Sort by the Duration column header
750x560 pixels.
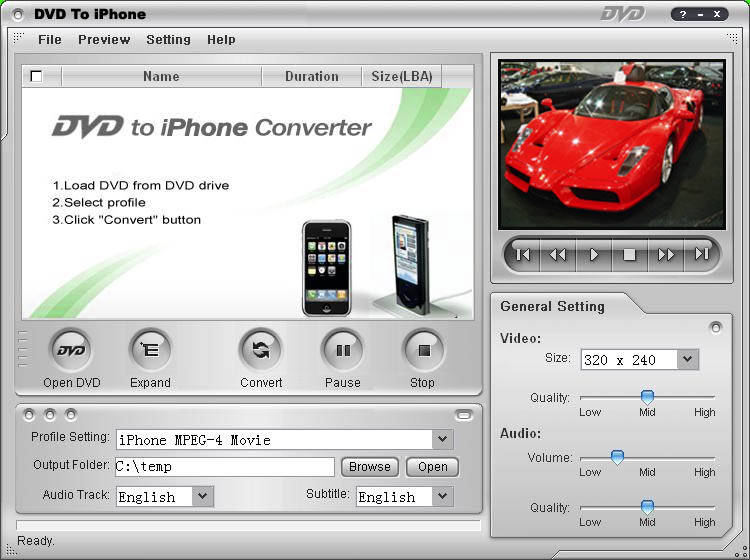pos(311,77)
